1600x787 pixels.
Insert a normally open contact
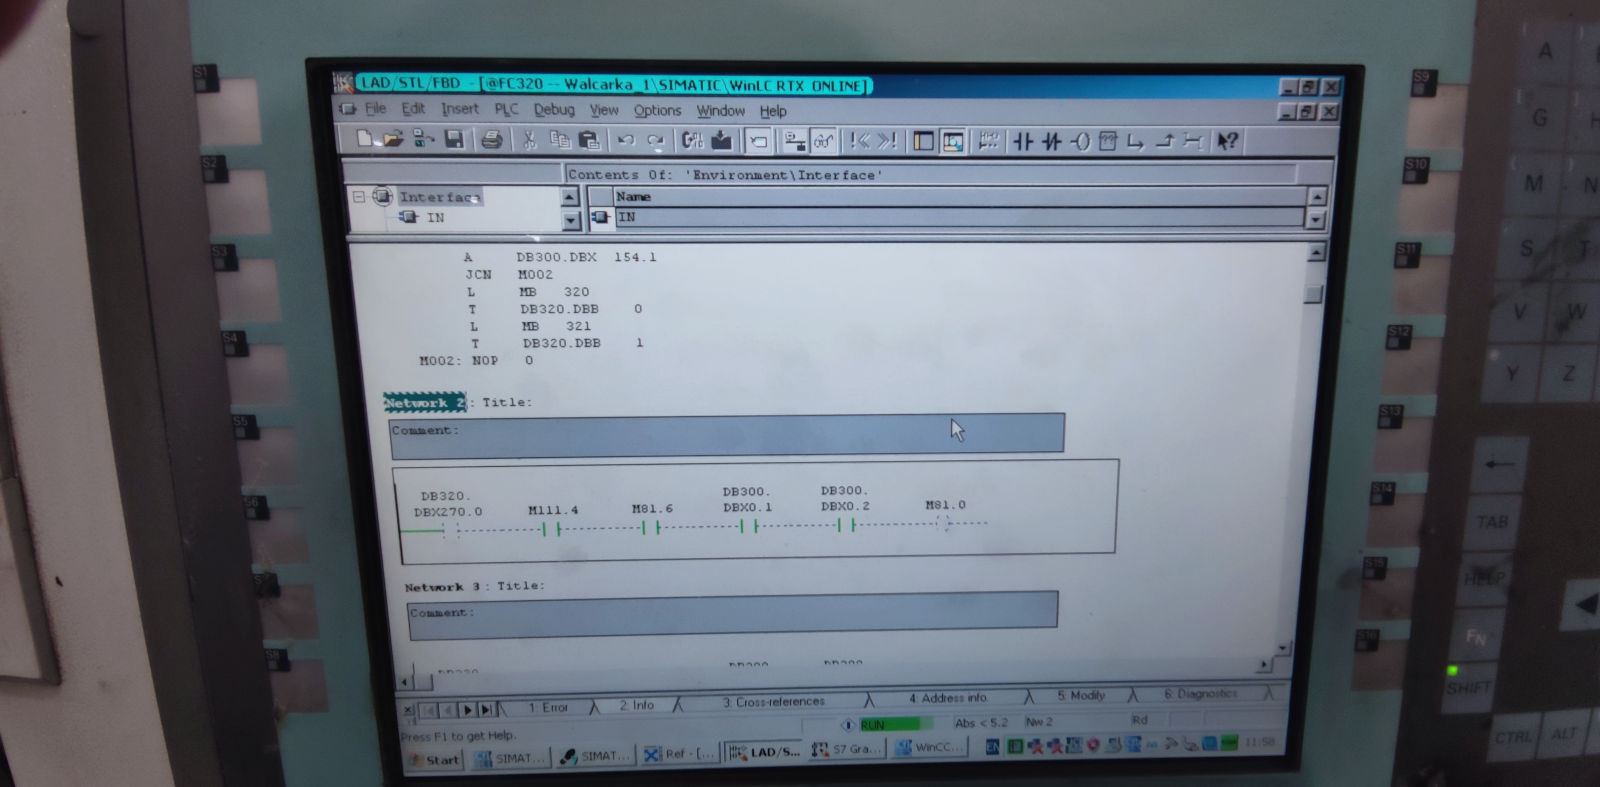click(1022, 141)
